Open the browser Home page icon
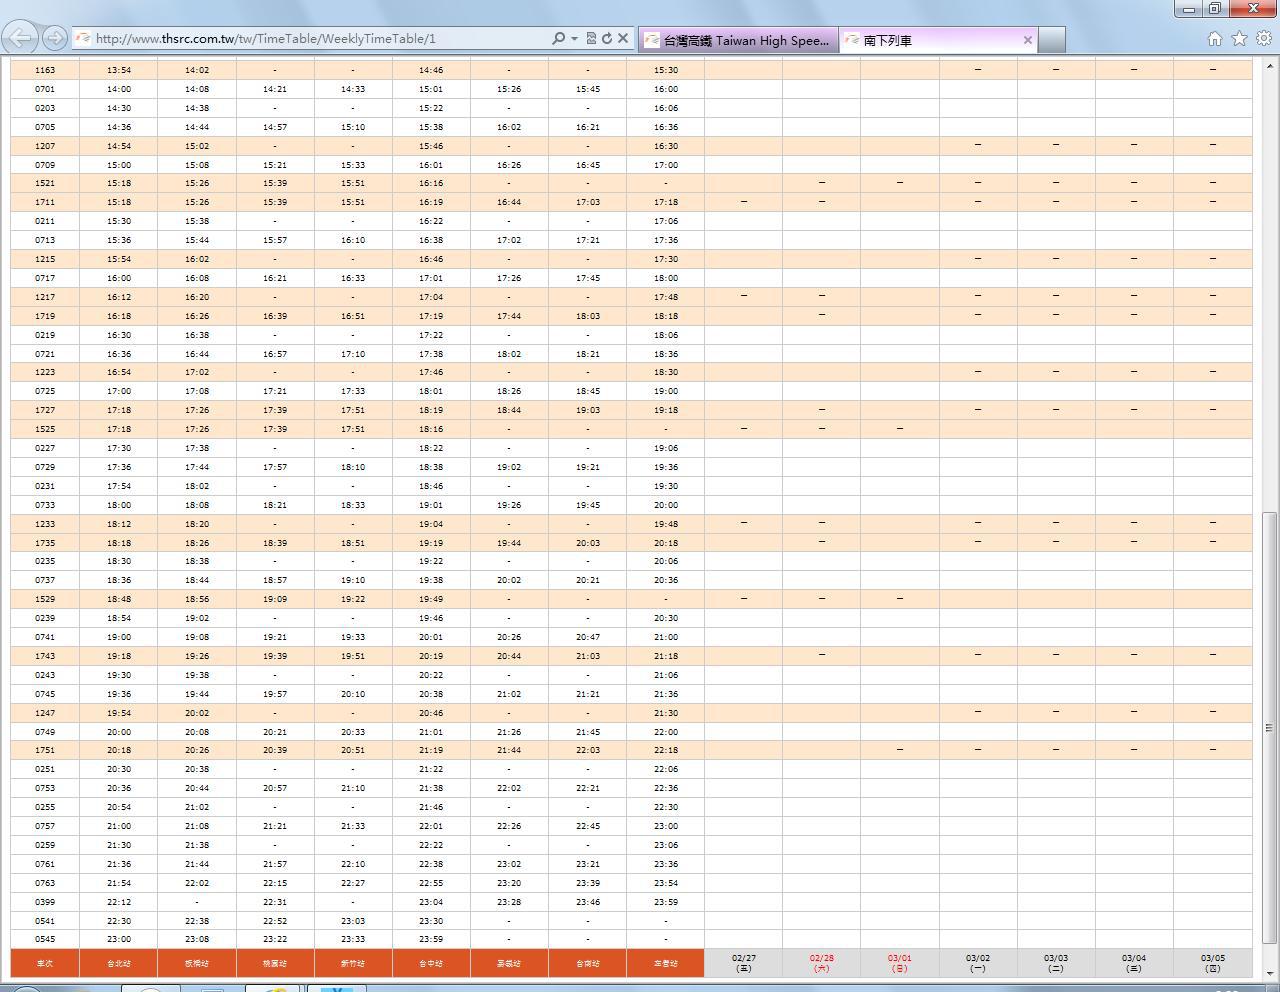 coord(1214,38)
